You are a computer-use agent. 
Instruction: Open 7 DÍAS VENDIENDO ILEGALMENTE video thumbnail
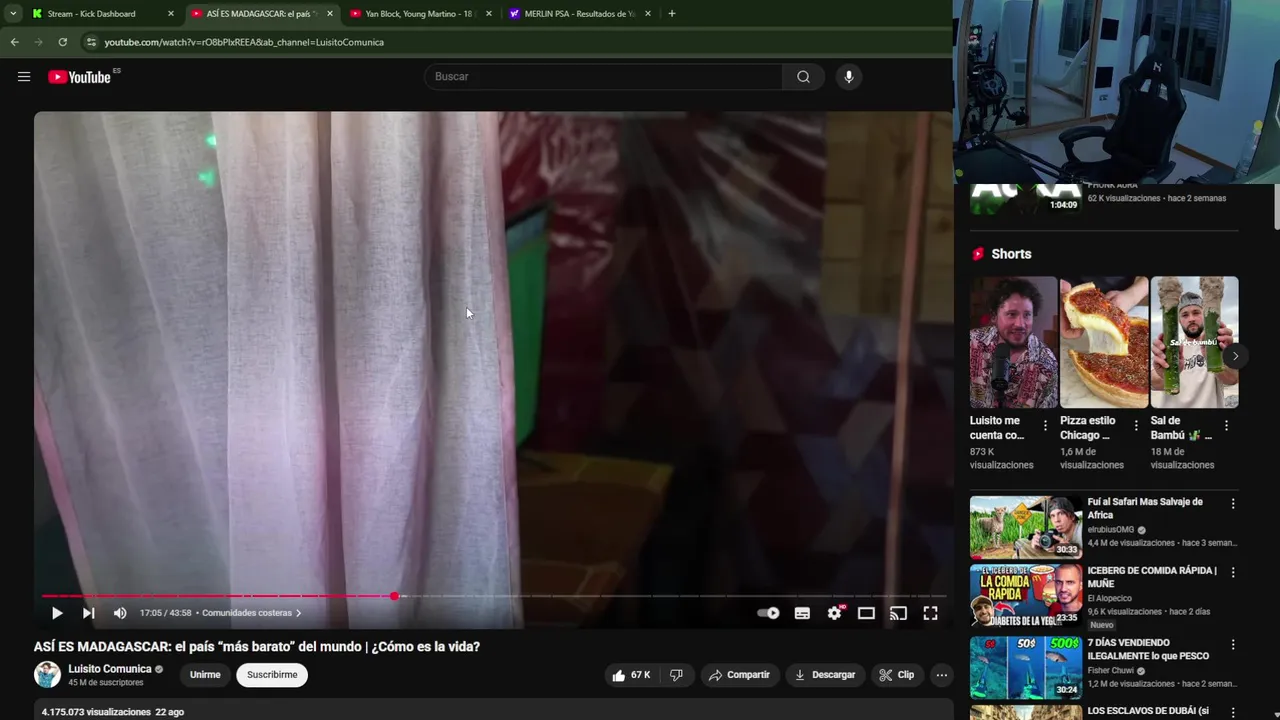tap(1026, 667)
